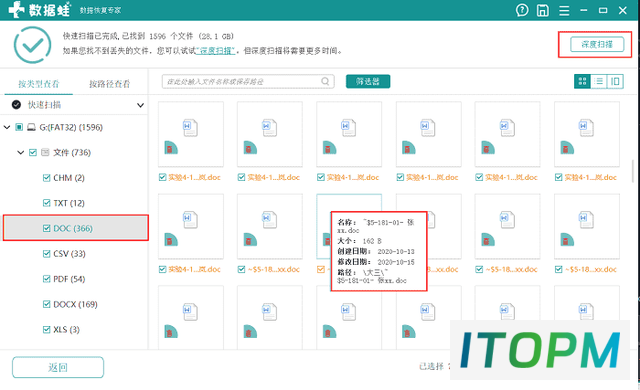Image resolution: width=640 pixels, height=390 pixels.
Task: Collapse the G:(FAT32) tree node
Action: pyautogui.click(x=7, y=127)
